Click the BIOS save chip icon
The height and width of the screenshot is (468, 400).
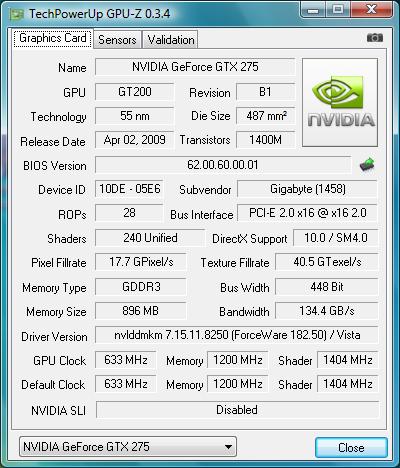coord(367,164)
